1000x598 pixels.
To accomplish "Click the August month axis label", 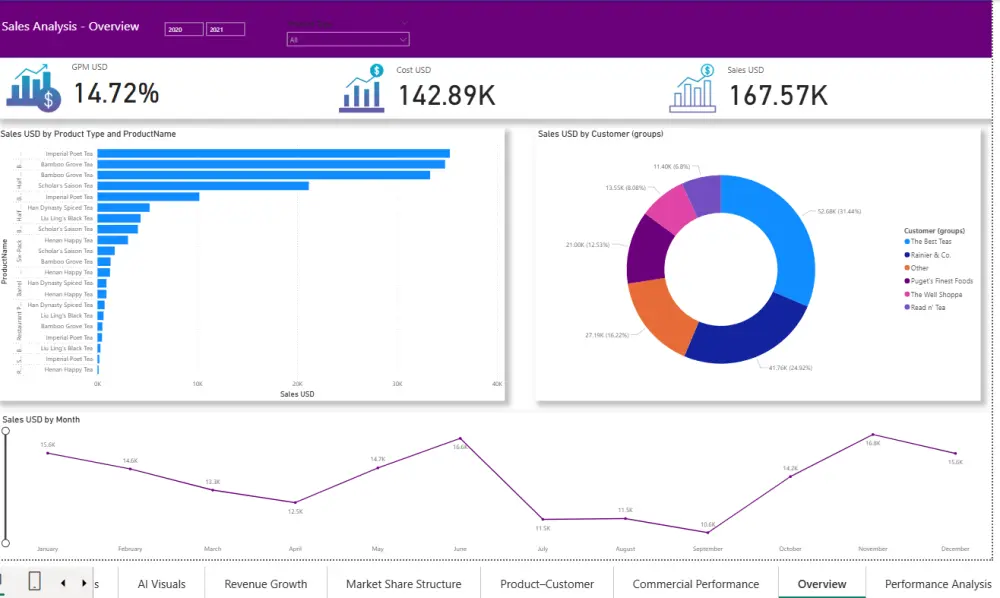I will [x=625, y=549].
